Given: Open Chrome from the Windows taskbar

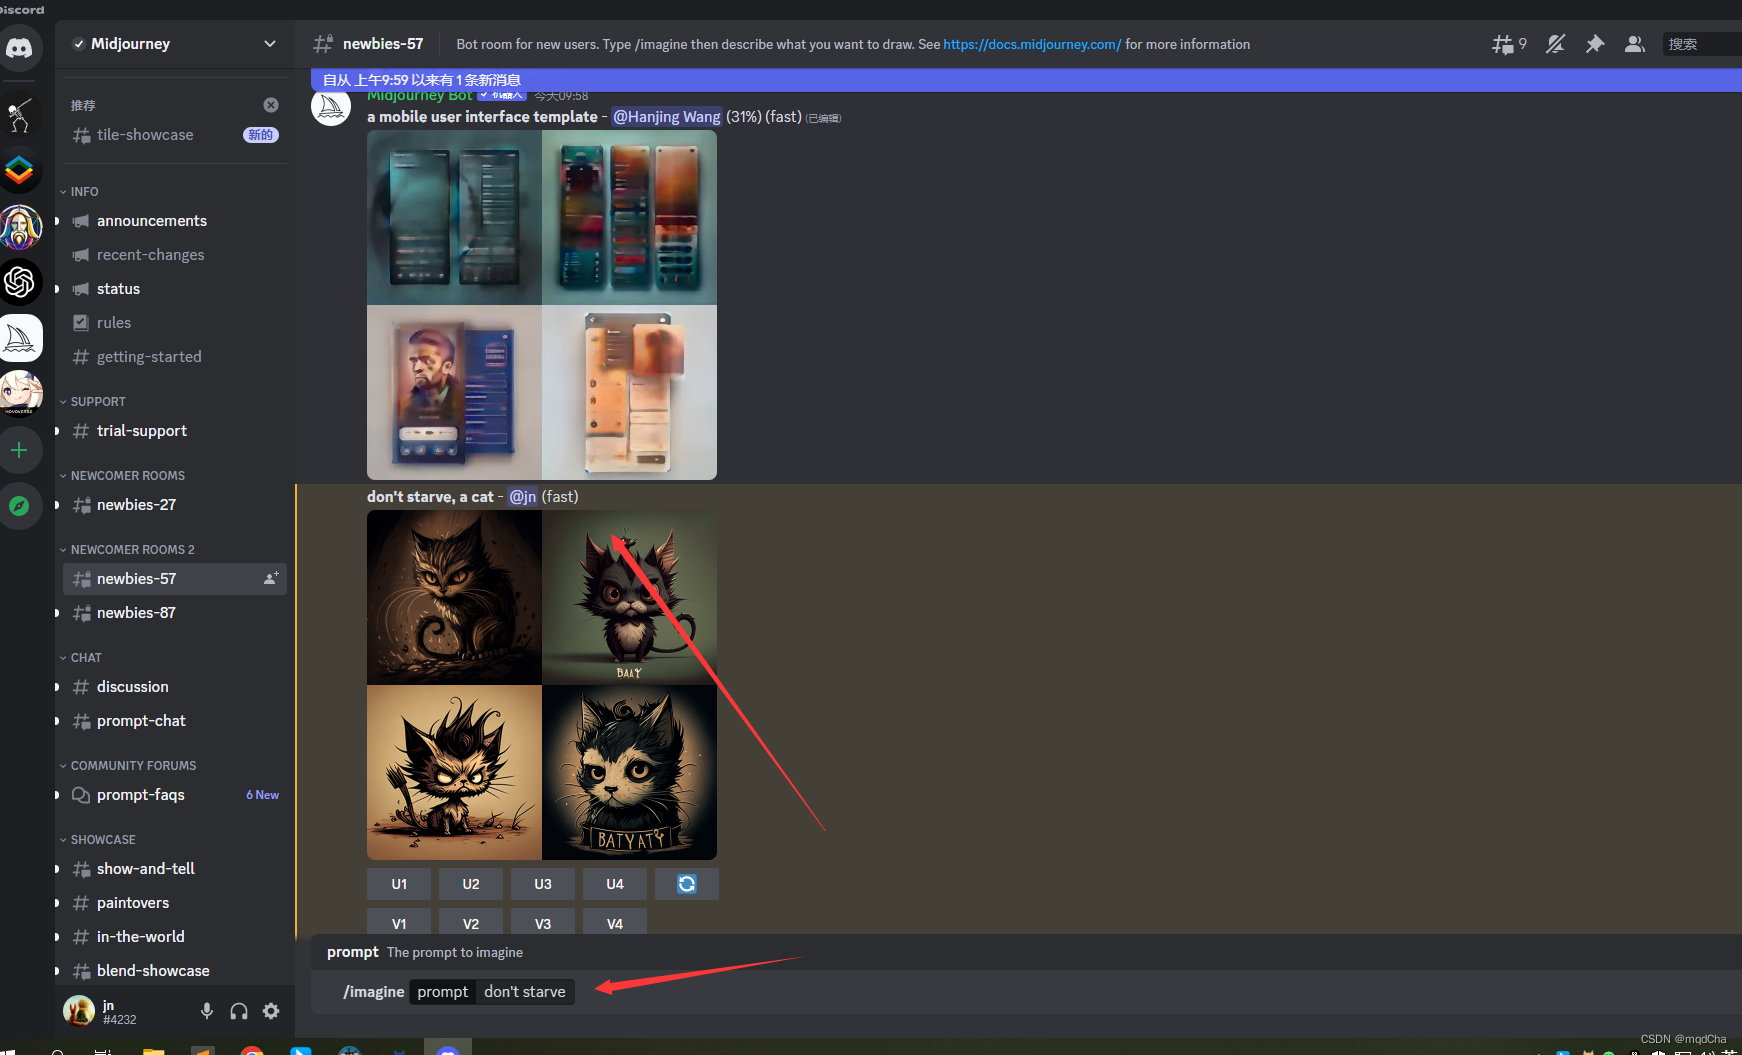Looking at the screenshot, I should pos(252,1050).
